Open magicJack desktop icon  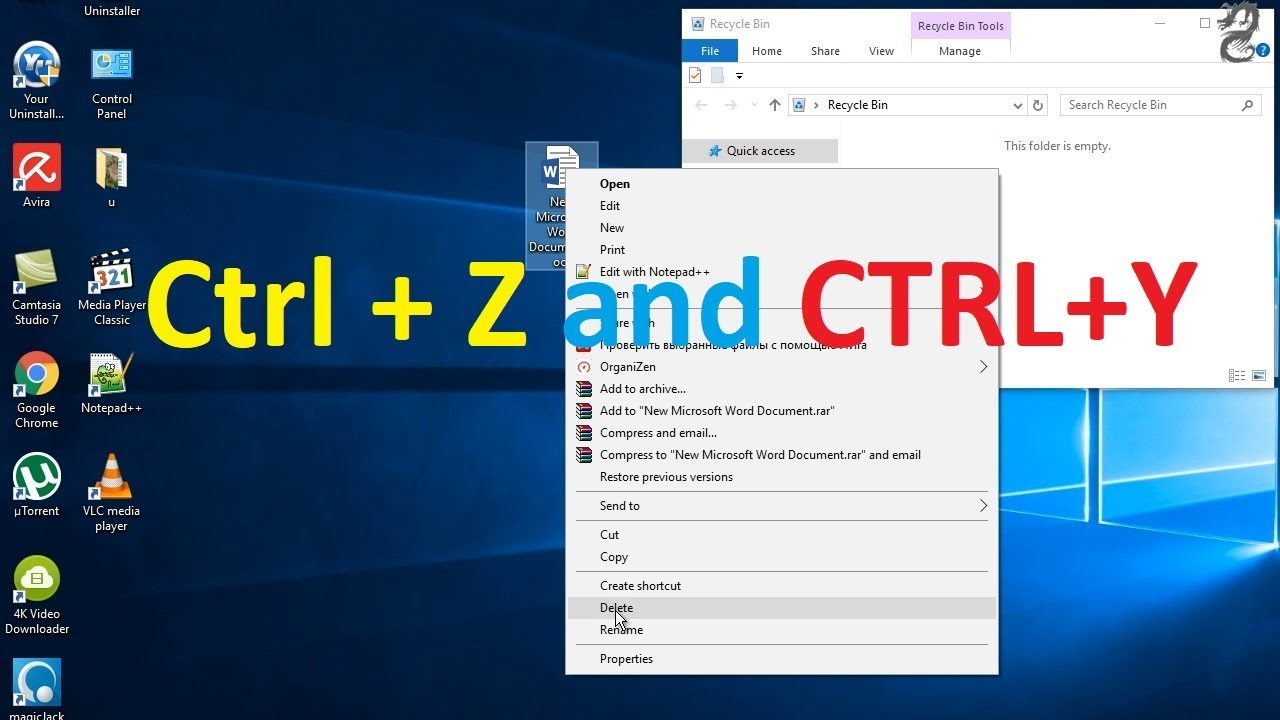[37, 689]
